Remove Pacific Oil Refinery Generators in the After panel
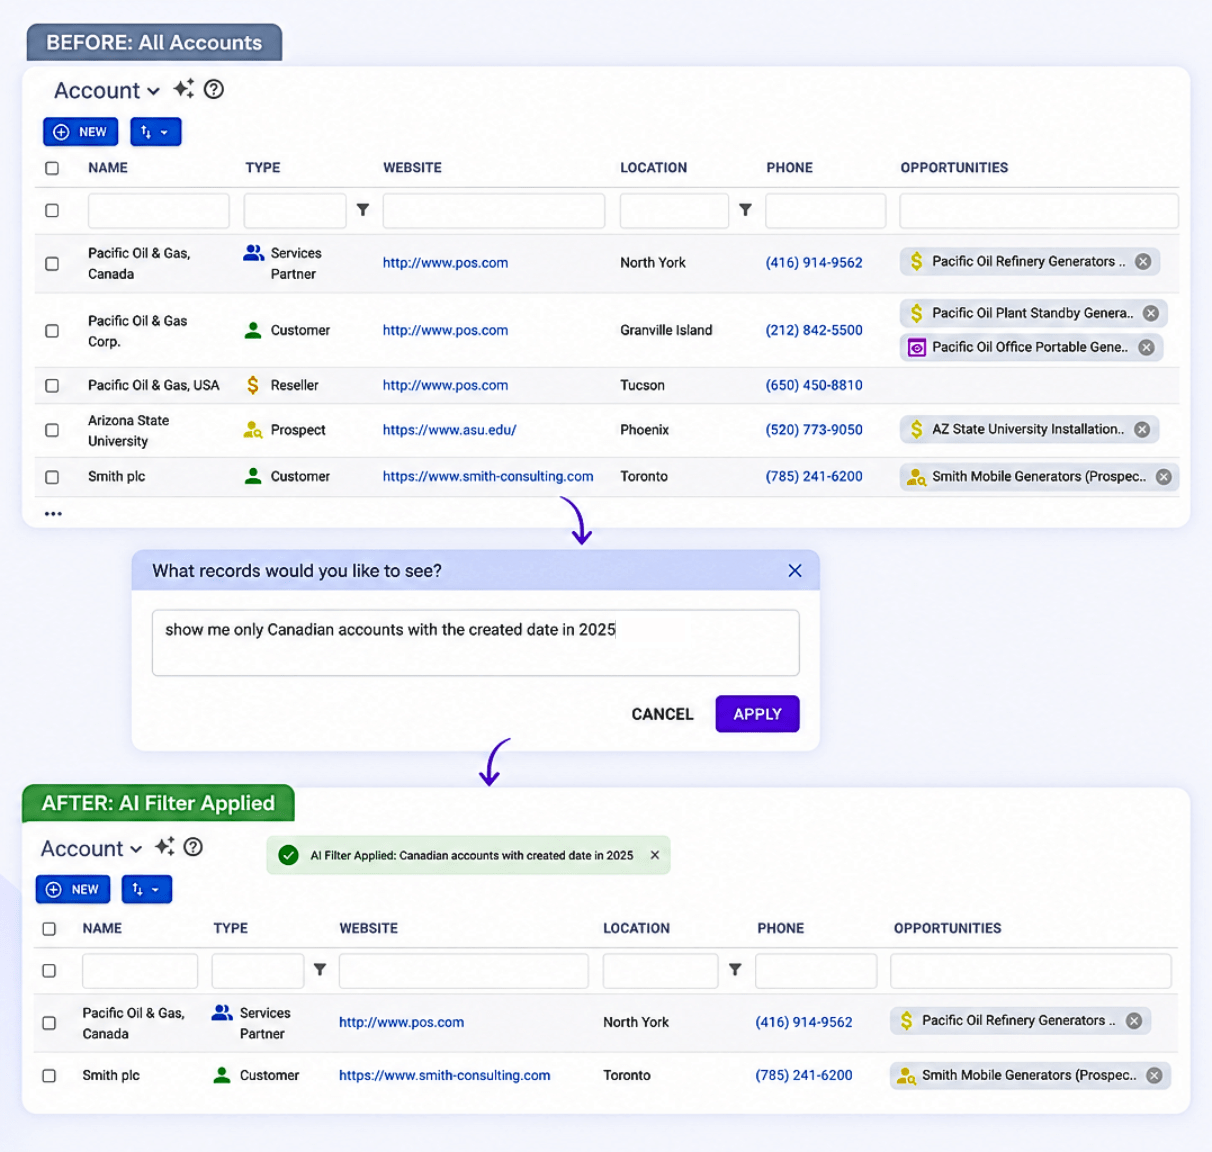The image size is (1212, 1152). (x=1134, y=1021)
